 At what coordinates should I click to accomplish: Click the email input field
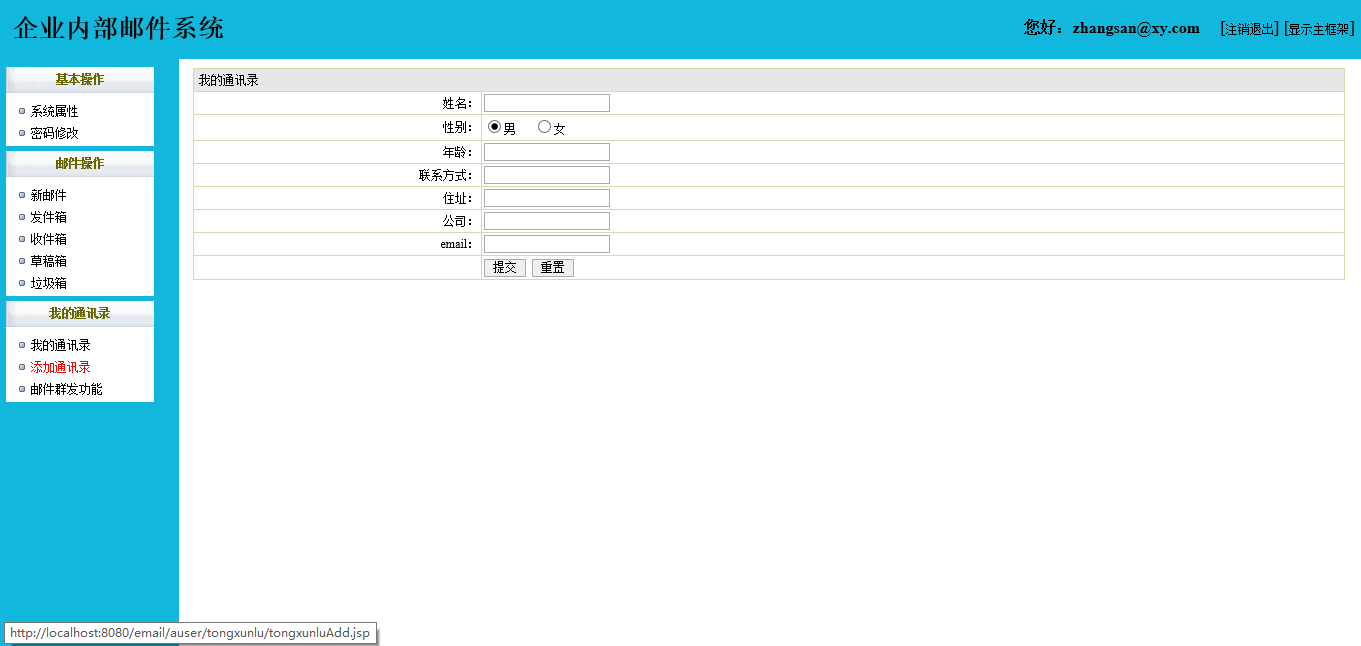tap(547, 244)
